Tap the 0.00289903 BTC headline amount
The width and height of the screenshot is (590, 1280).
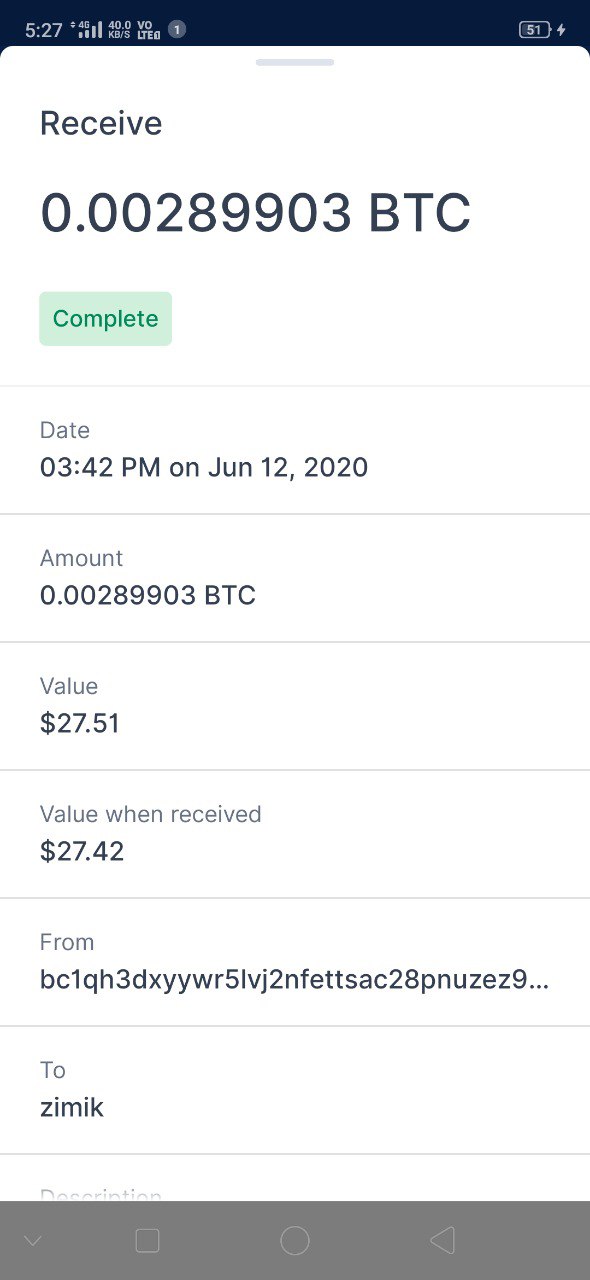[255, 213]
